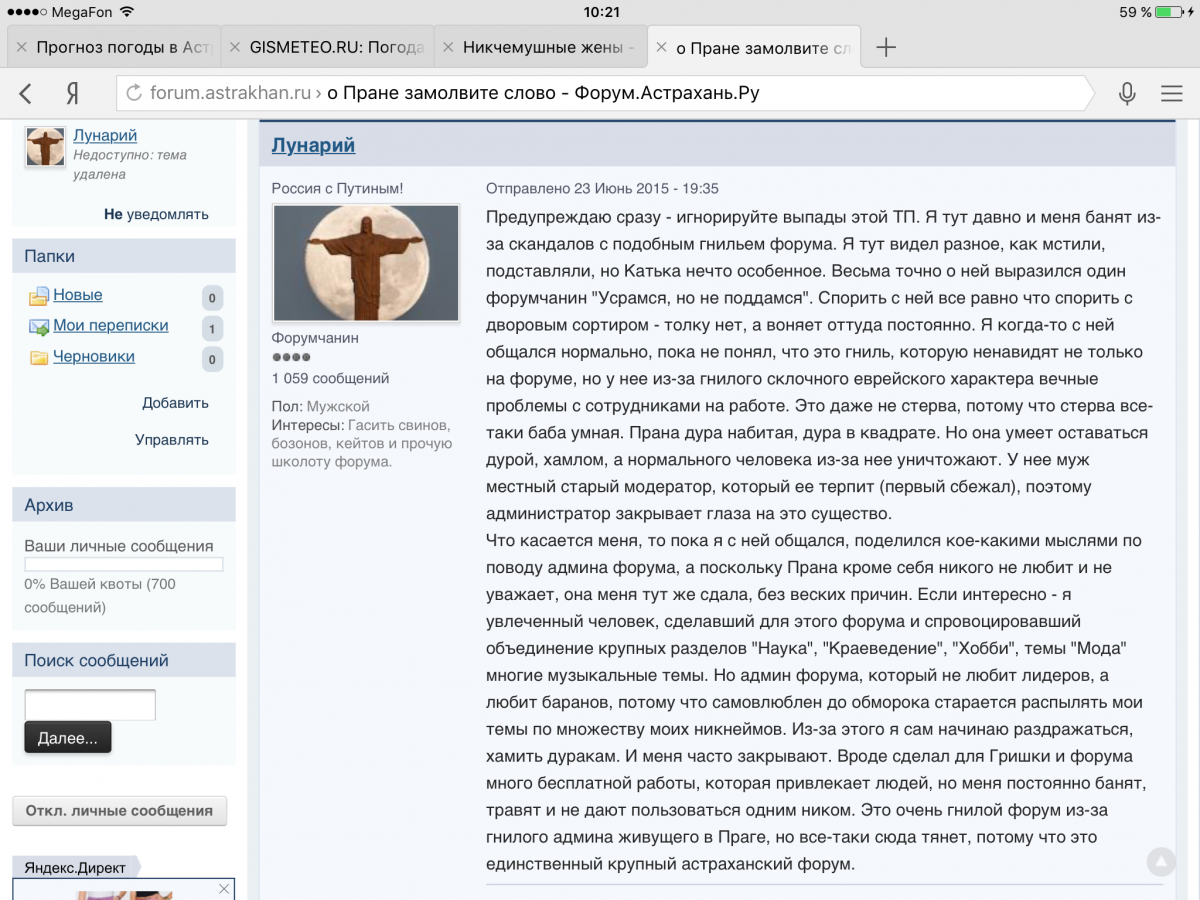Open Мои переписки folder
Screen dimensions: 1200x900
tap(110, 326)
